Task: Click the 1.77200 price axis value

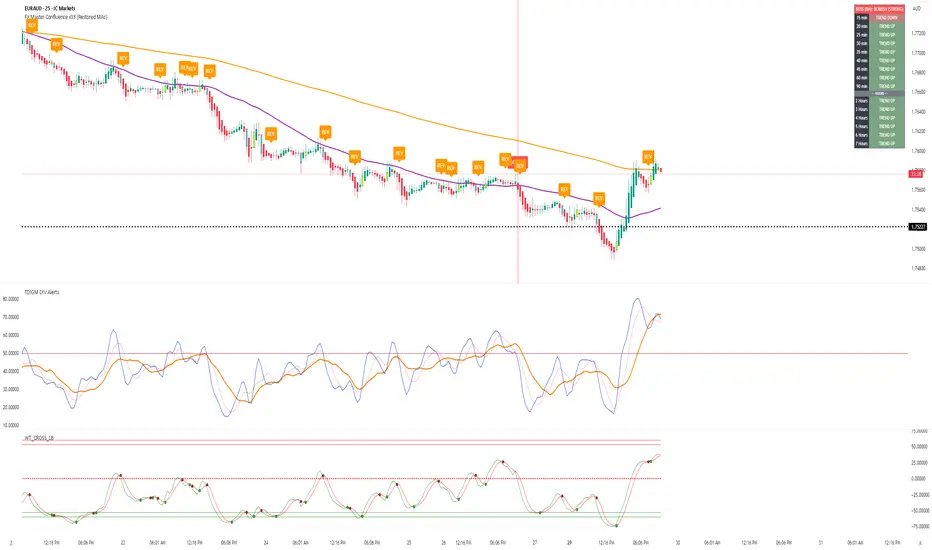Action: tap(918, 33)
